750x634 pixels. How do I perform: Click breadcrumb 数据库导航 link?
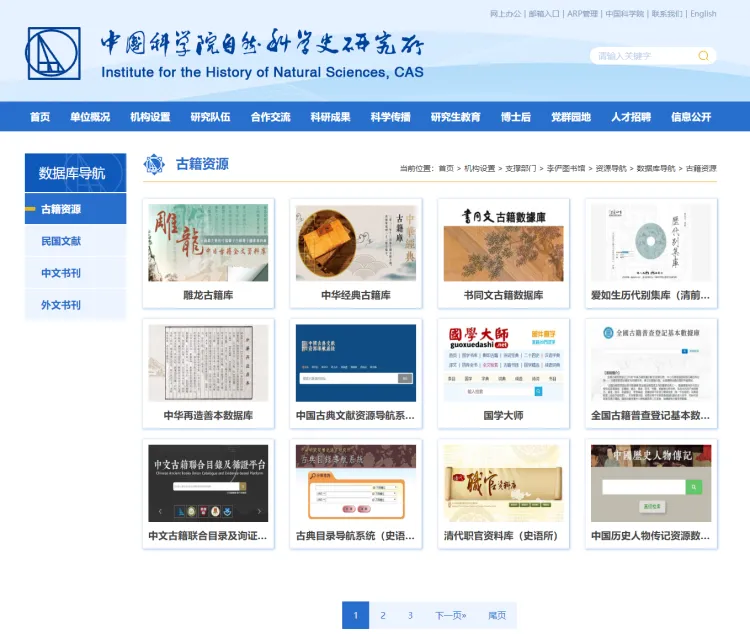656,168
